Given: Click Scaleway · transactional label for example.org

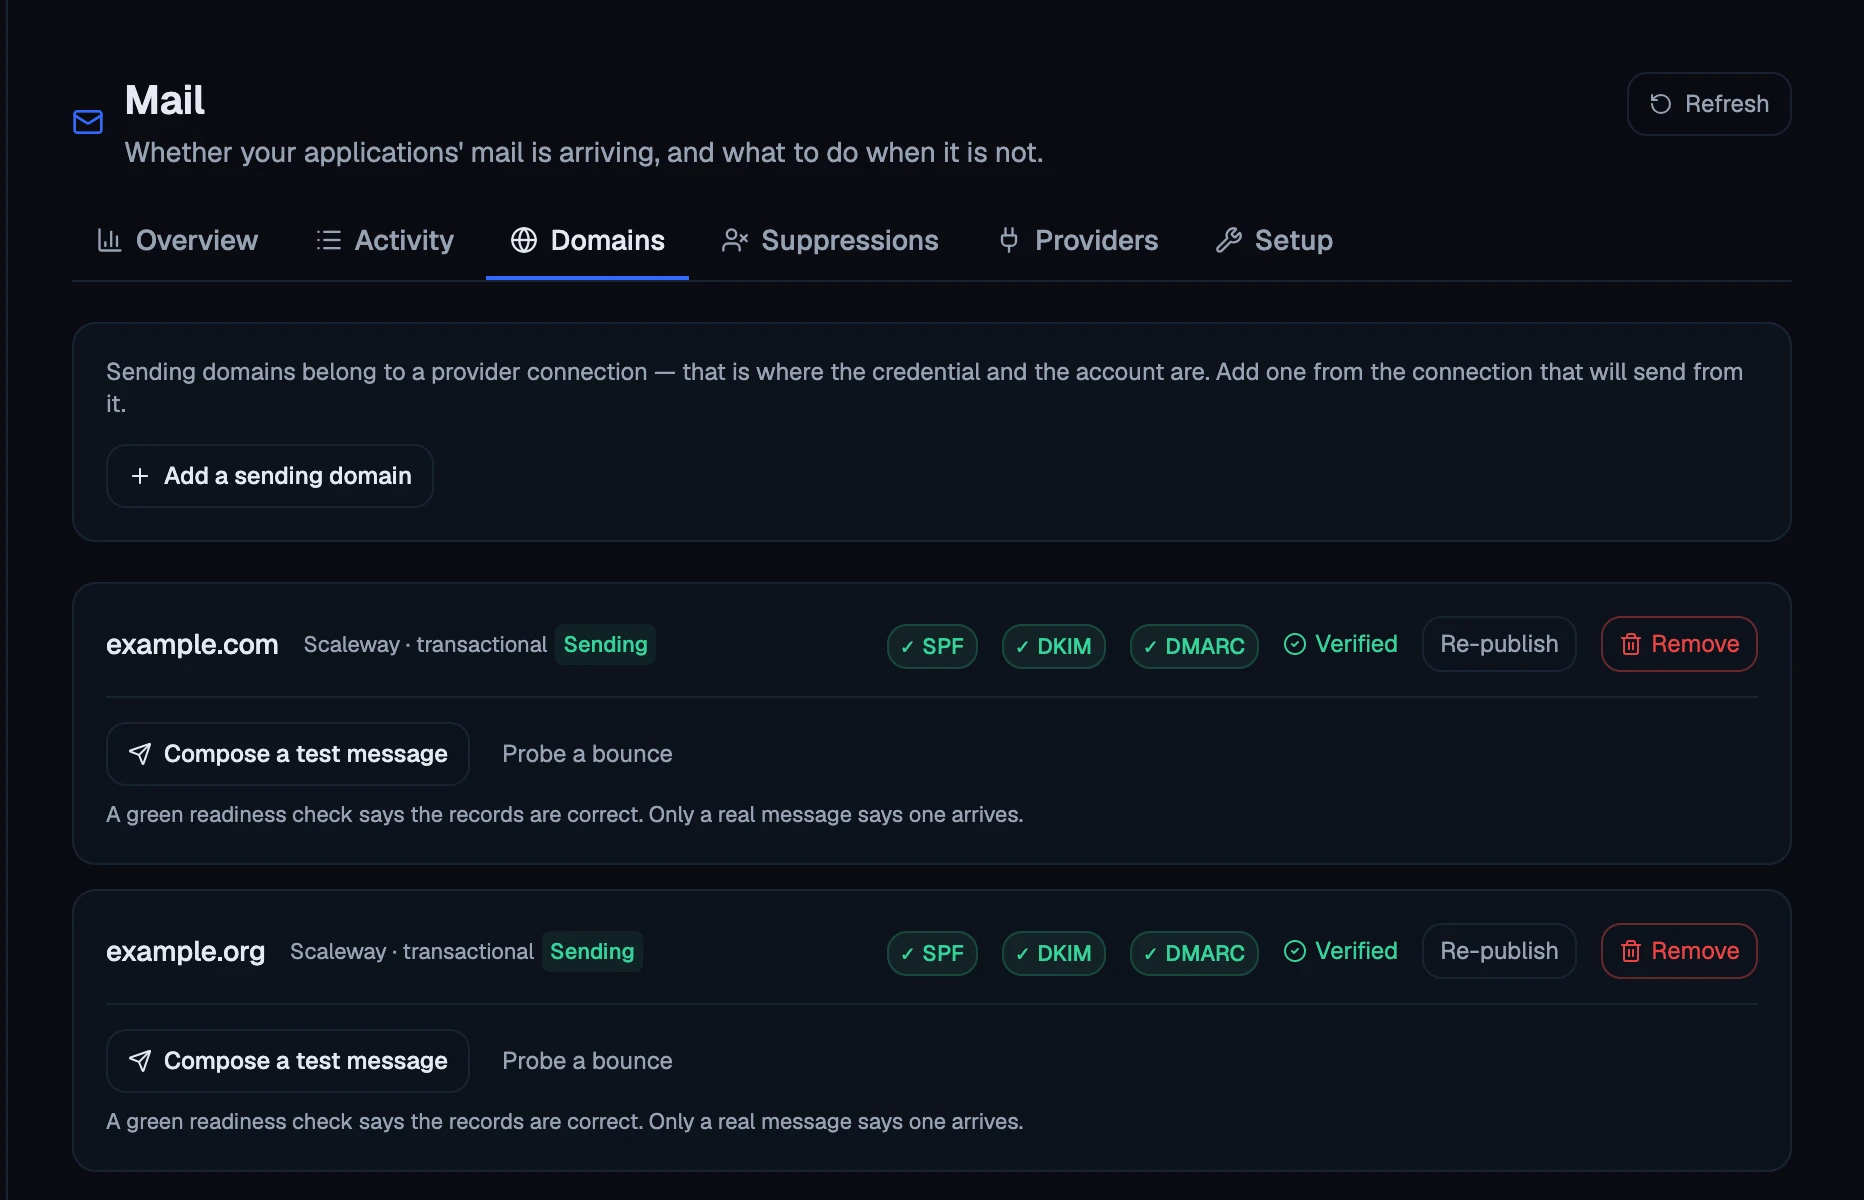Looking at the screenshot, I should [x=412, y=952].
